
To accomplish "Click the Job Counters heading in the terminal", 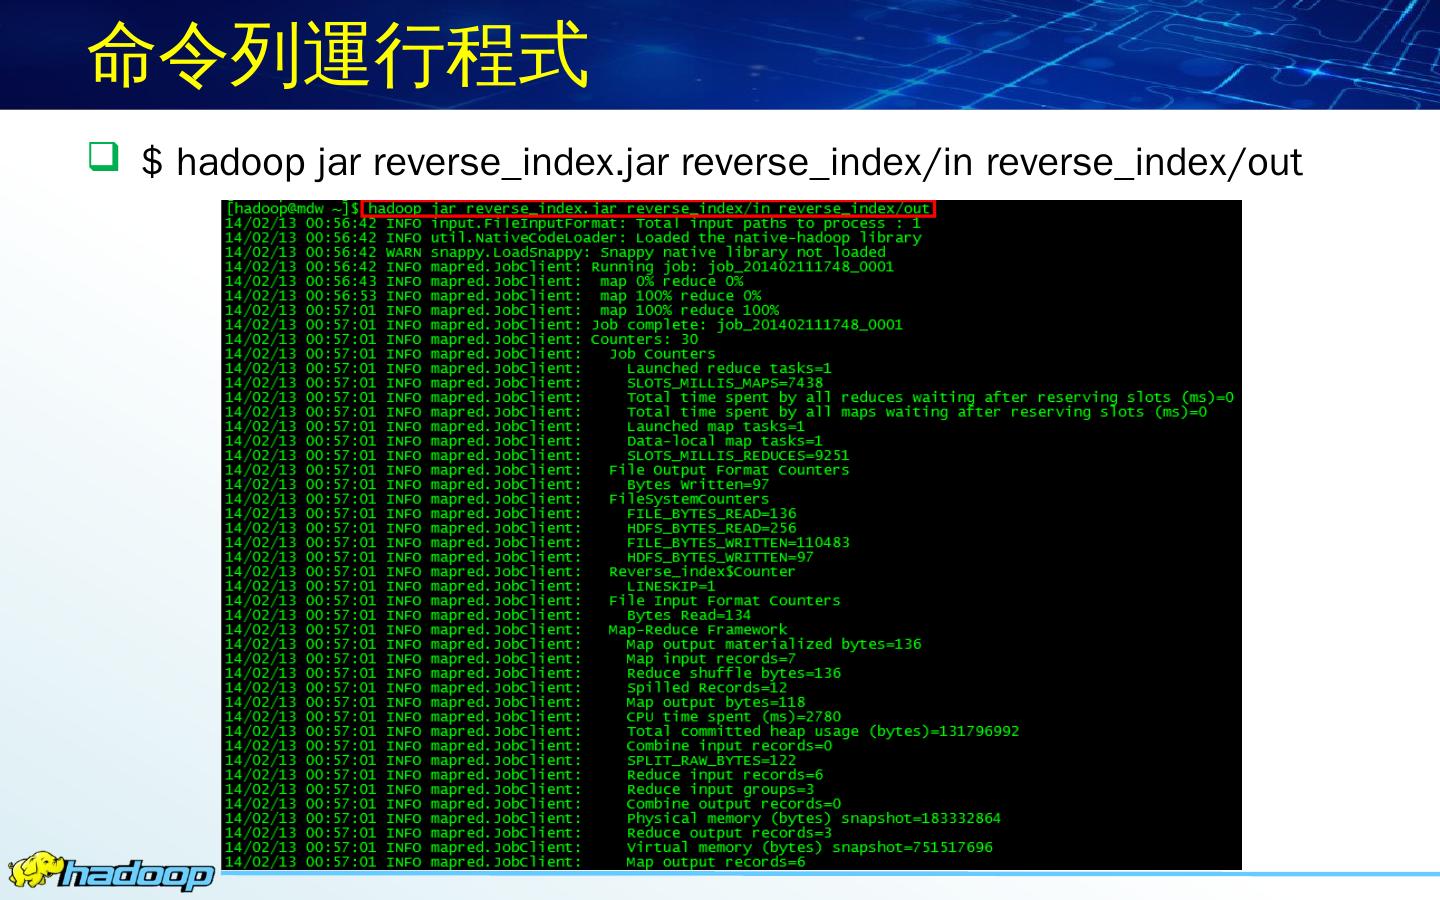I will click(x=662, y=354).
